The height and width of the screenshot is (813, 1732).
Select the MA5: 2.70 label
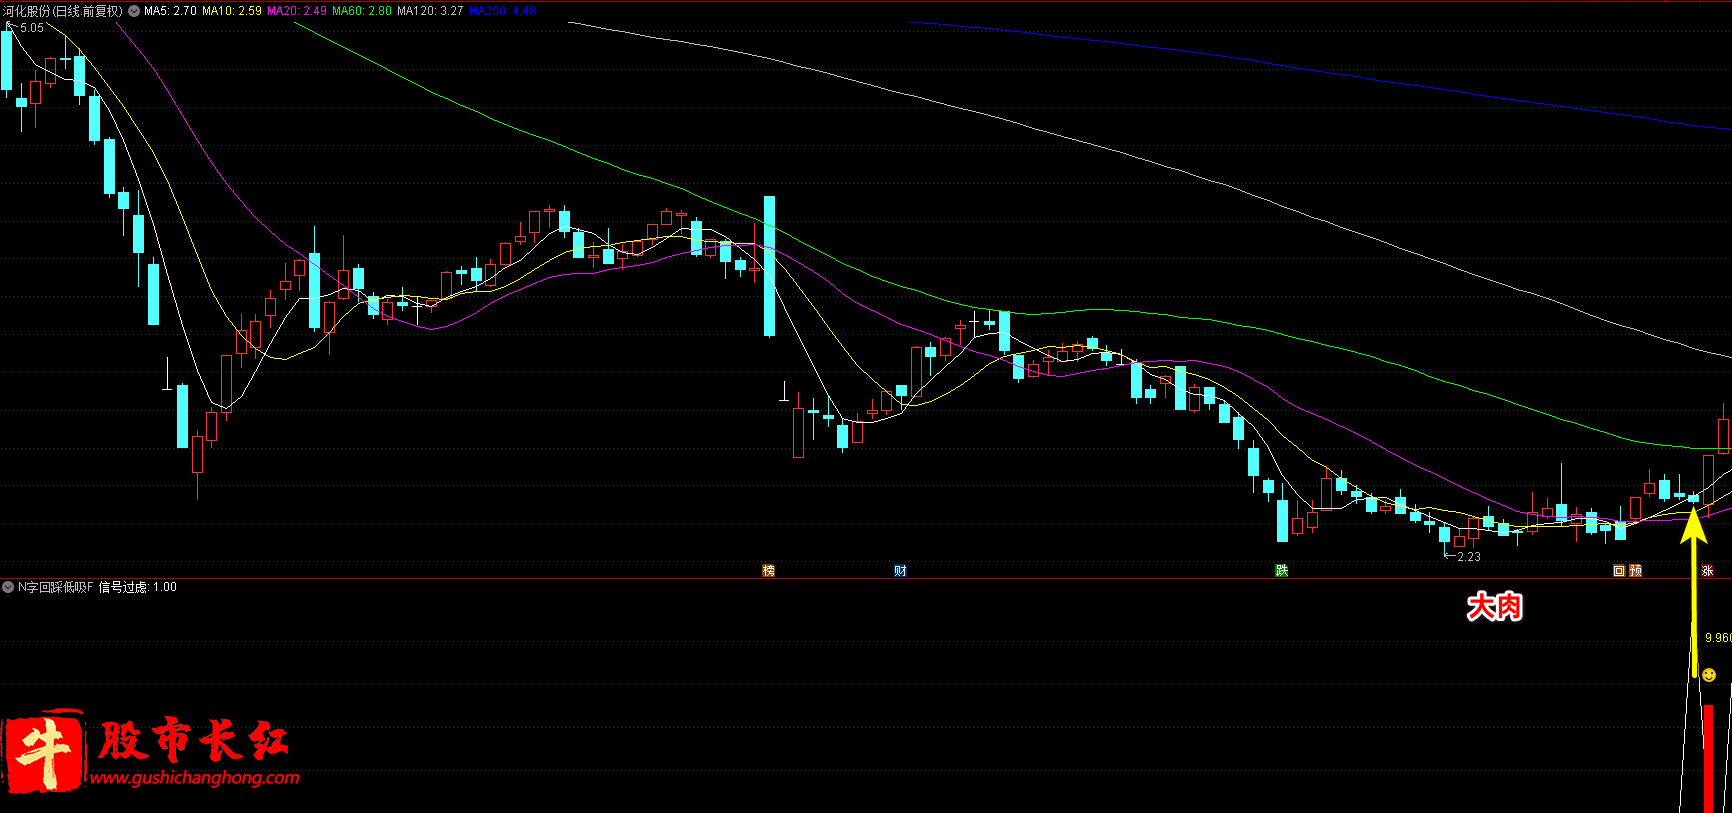coord(170,11)
